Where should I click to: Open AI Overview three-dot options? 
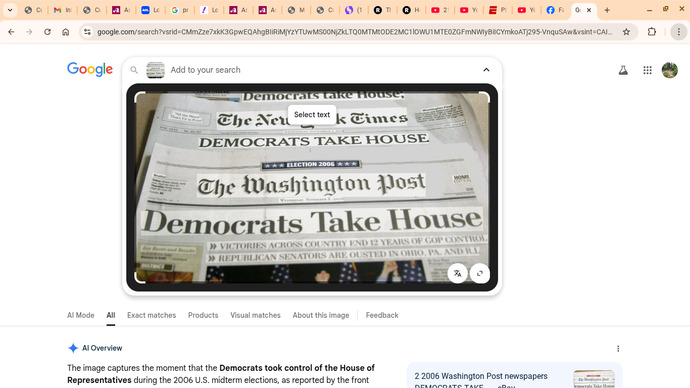click(x=618, y=348)
